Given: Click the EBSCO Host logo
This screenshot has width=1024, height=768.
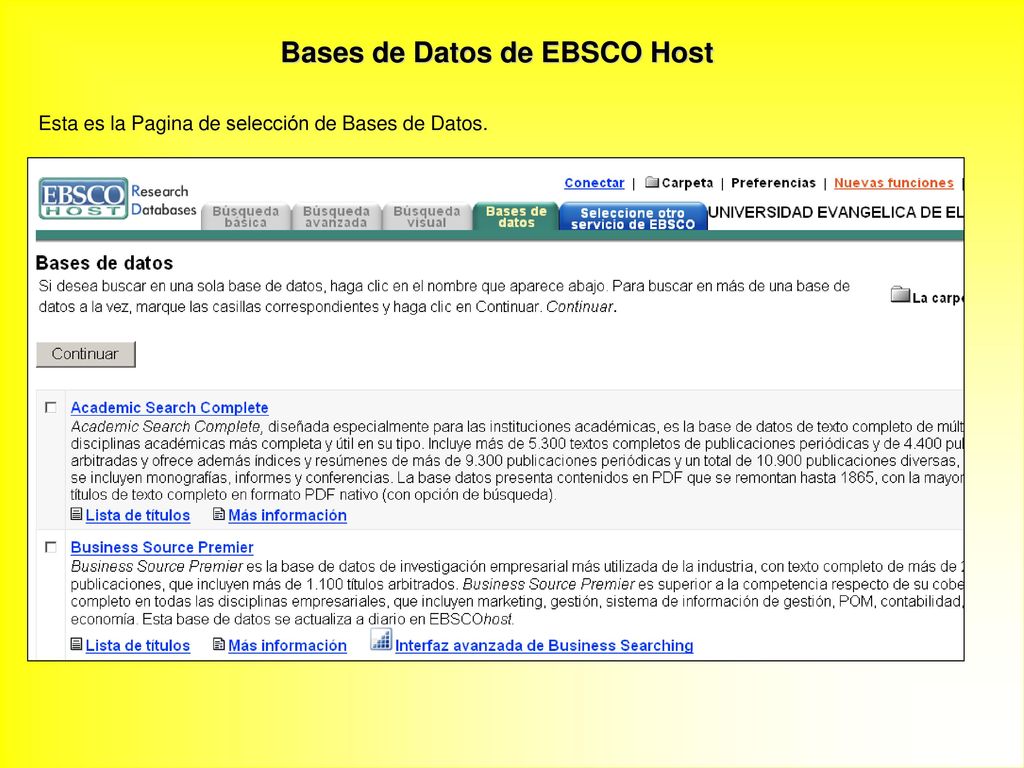Looking at the screenshot, I should pos(83,199).
